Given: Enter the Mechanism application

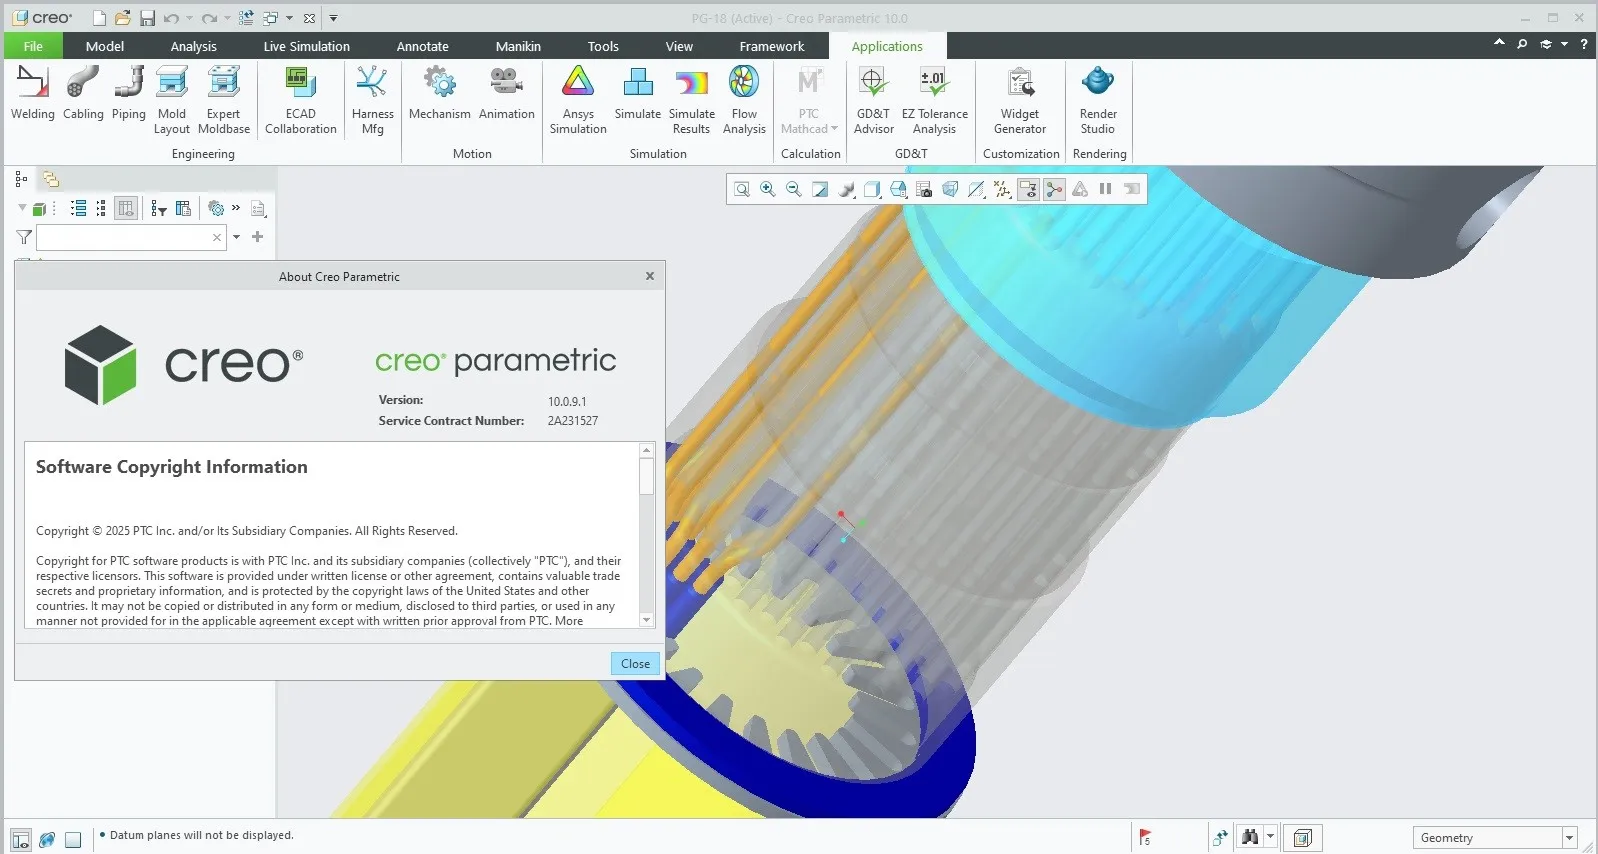Looking at the screenshot, I should [x=439, y=93].
